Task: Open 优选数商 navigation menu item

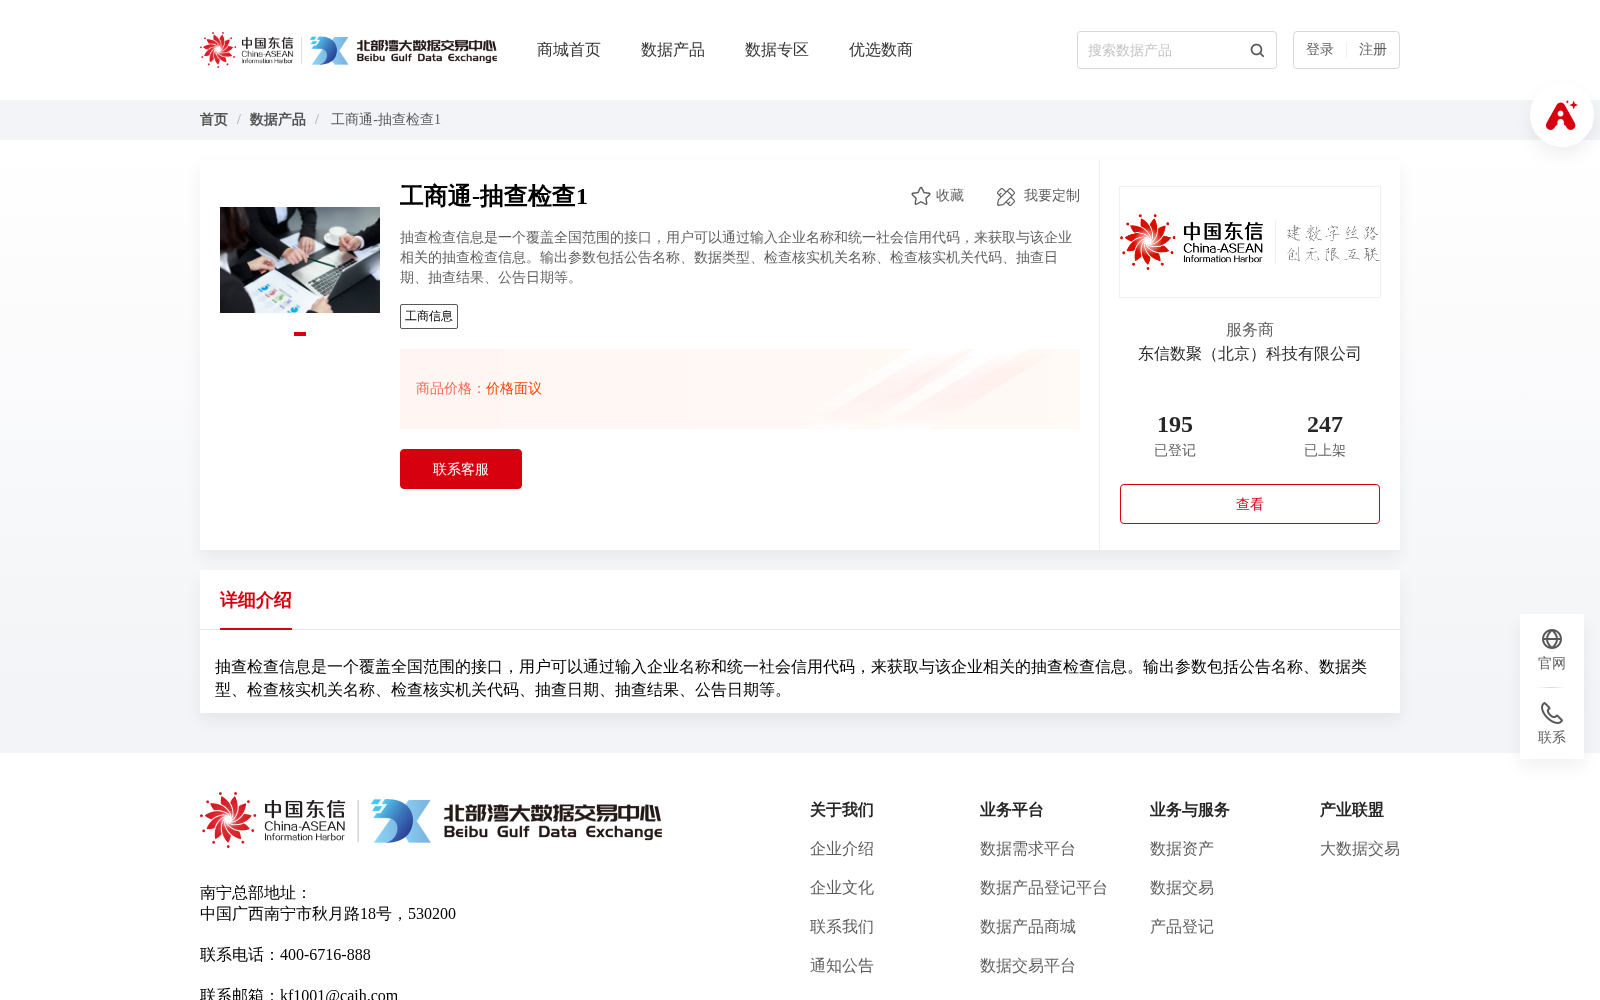Action: point(881,50)
